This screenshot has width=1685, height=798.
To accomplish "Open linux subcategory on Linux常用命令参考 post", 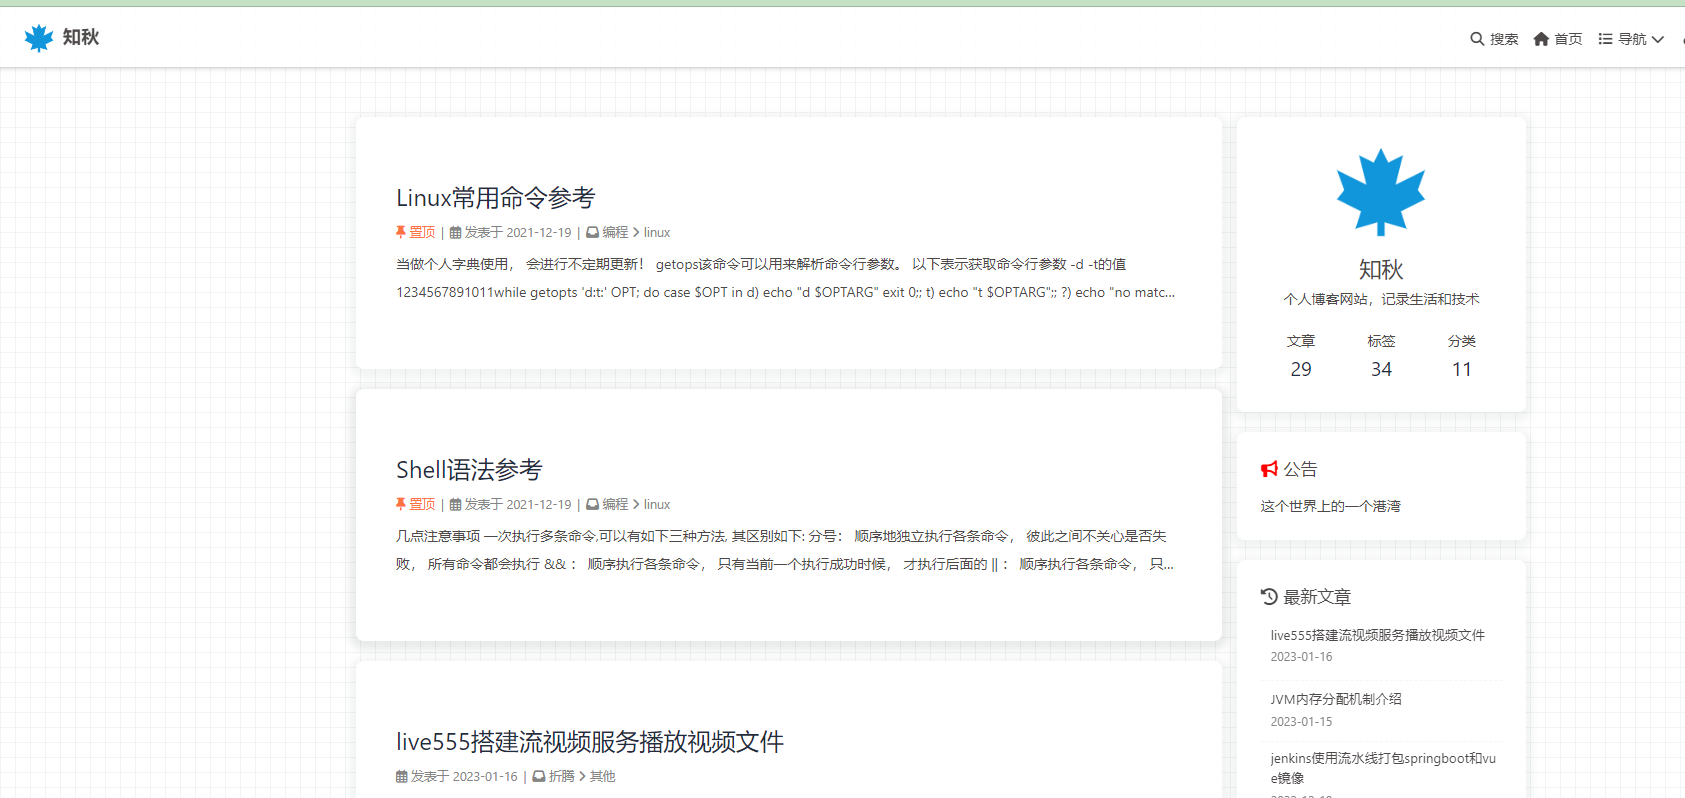I will pos(657,232).
